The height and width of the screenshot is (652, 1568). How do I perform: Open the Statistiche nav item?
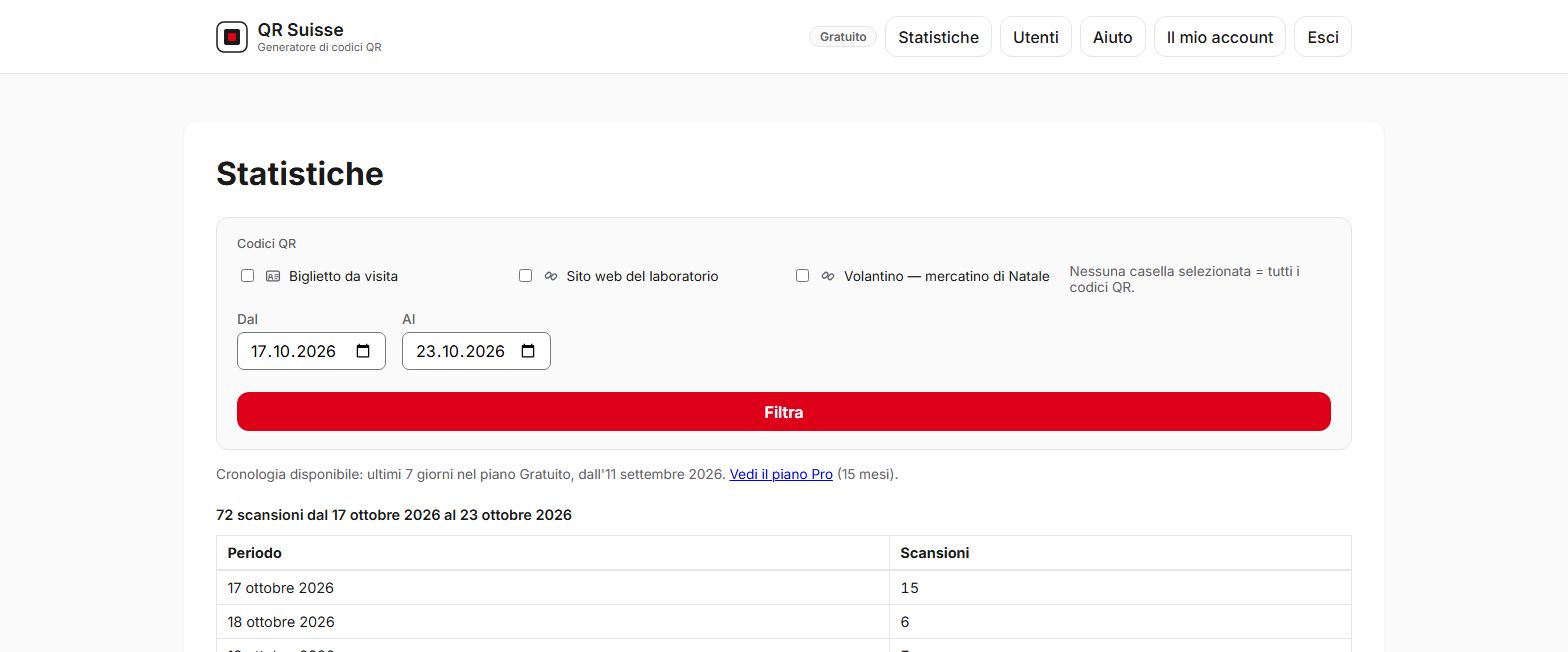[938, 37]
